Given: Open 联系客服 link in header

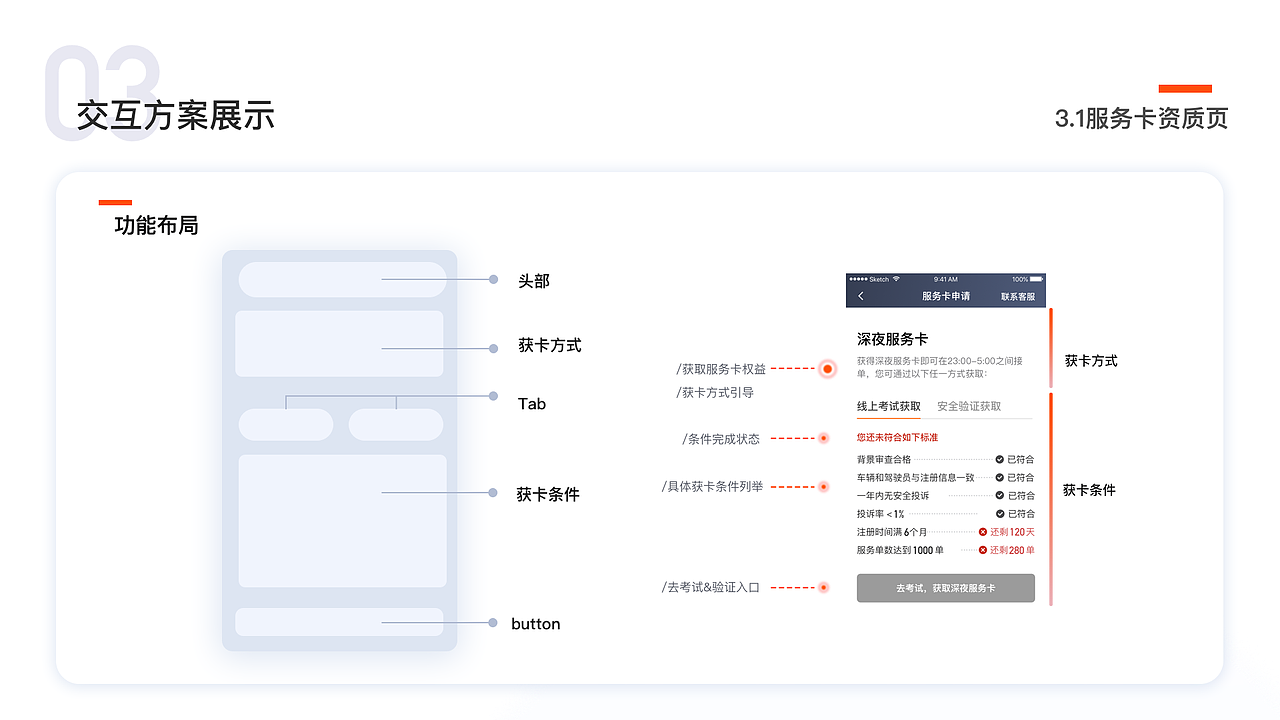Looking at the screenshot, I should coord(1018,297).
